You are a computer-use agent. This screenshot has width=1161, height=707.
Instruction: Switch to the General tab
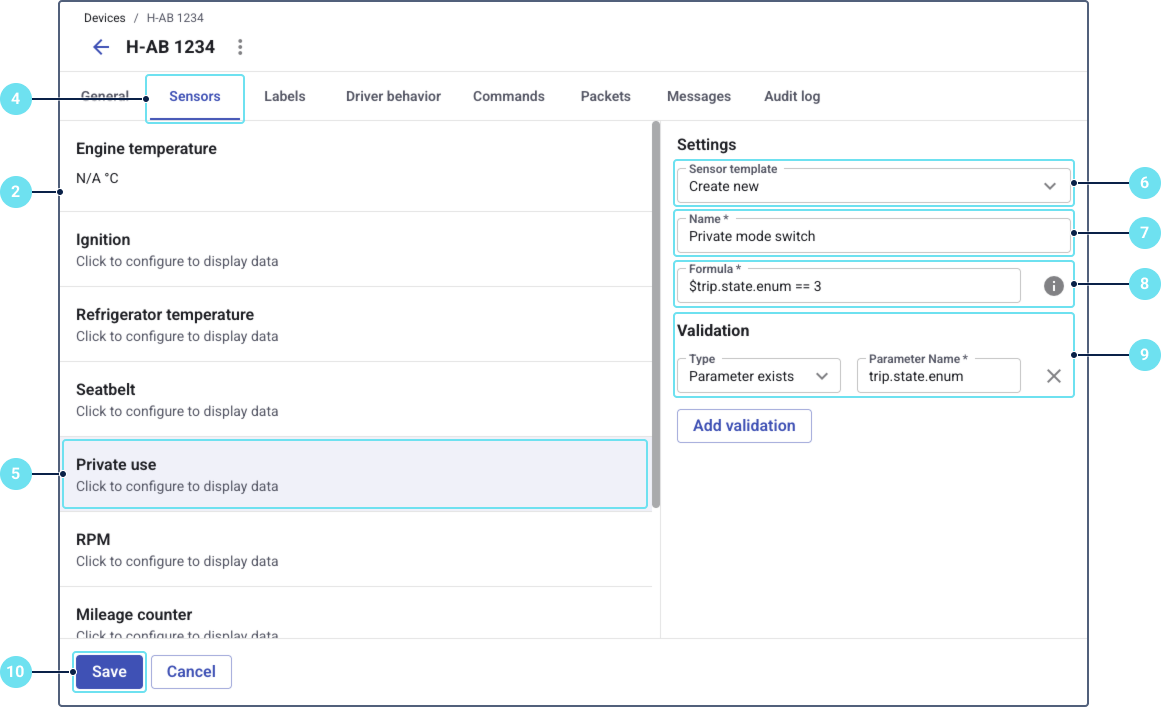[x=105, y=95]
